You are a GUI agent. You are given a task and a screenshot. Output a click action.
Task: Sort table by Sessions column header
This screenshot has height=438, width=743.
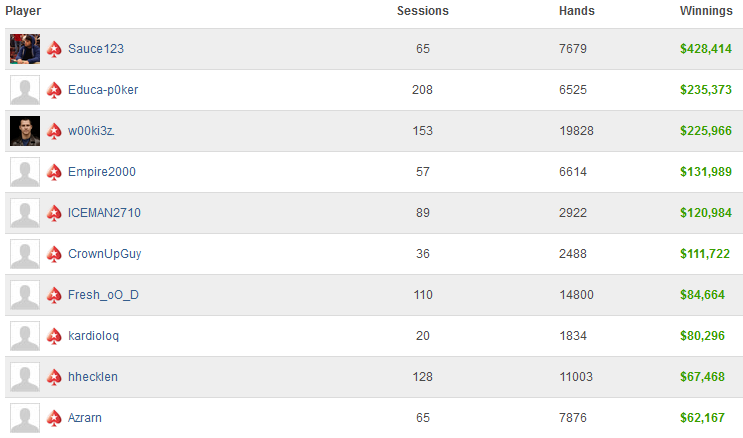[423, 11]
